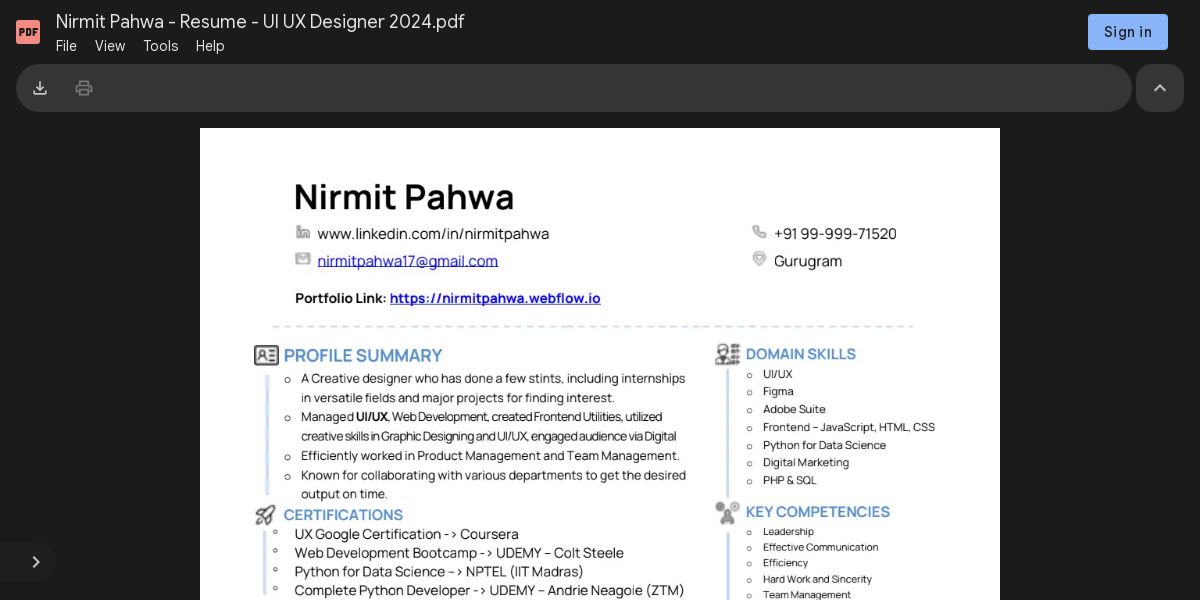This screenshot has width=1200, height=600.
Task: Click the email envelope icon in the resume
Action: click(303, 259)
